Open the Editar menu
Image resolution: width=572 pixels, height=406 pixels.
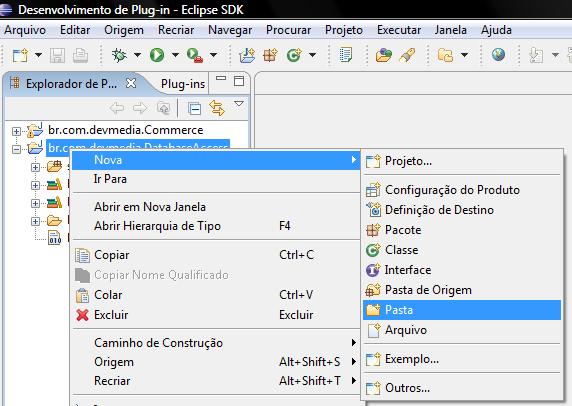pos(75,30)
